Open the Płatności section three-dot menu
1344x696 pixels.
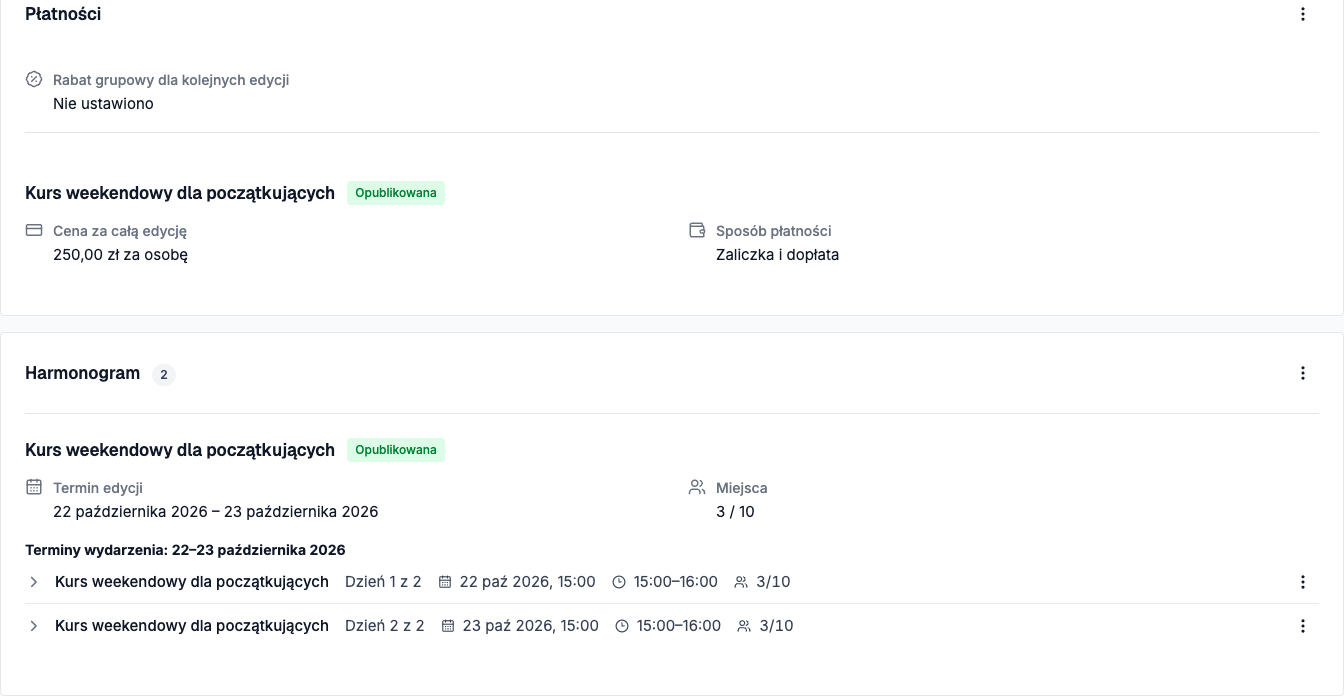[1302, 14]
